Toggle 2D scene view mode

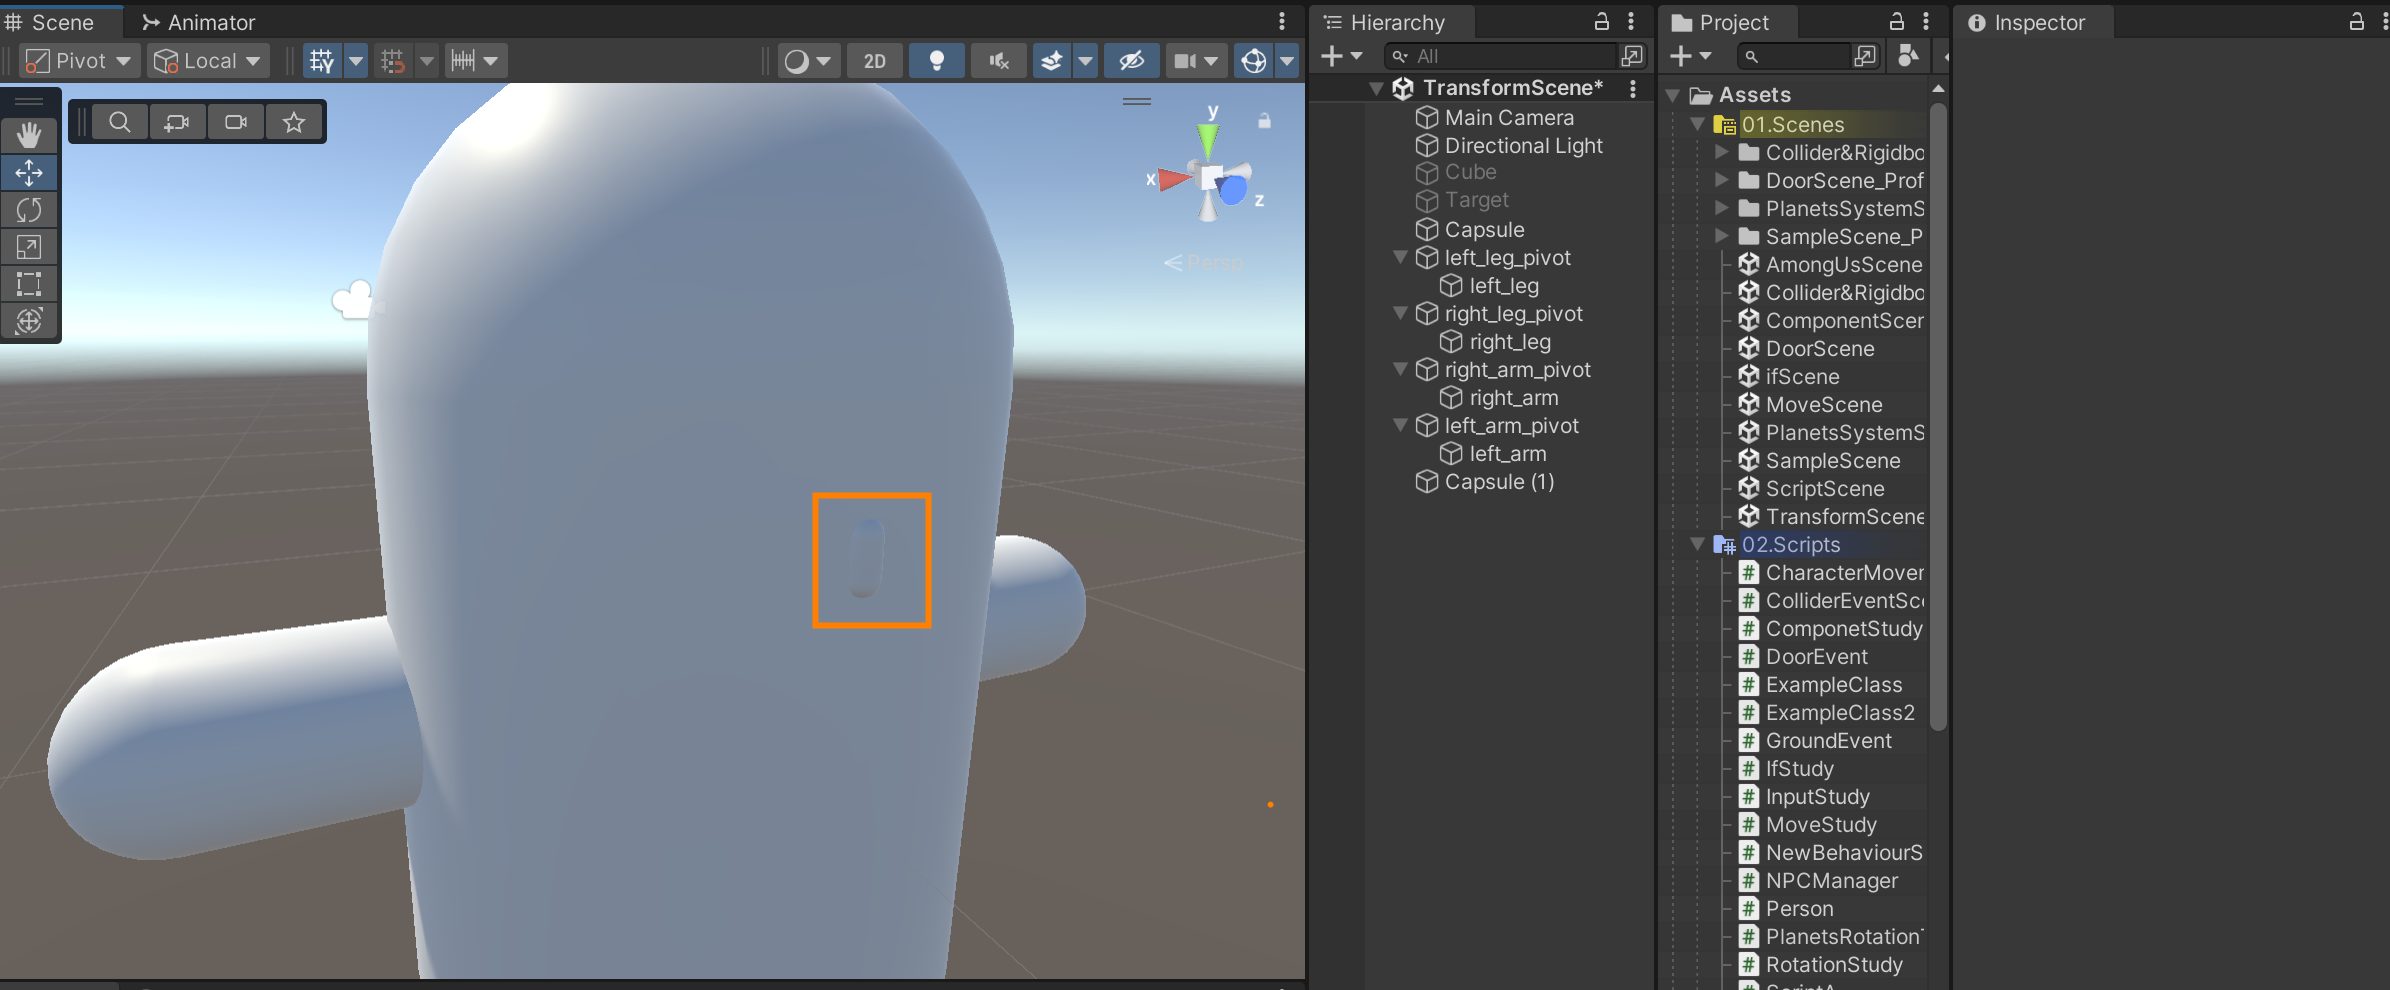(x=875, y=61)
